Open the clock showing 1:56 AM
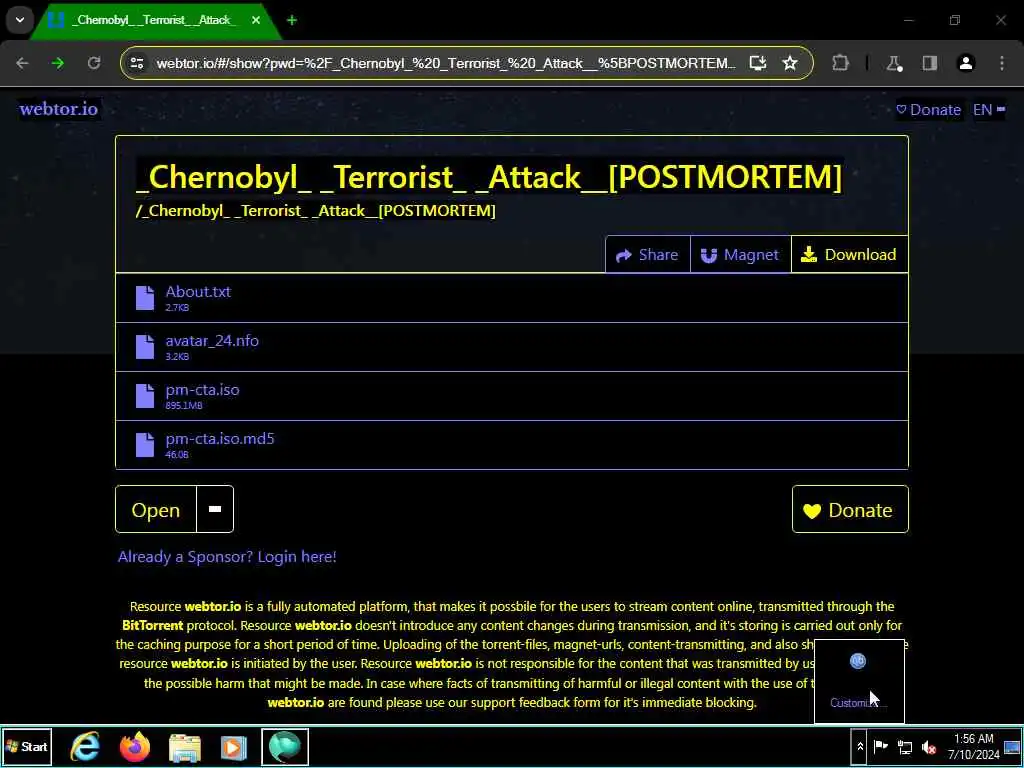Image resolution: width=1024 pixels, height=768 pixels. (974, 746)
